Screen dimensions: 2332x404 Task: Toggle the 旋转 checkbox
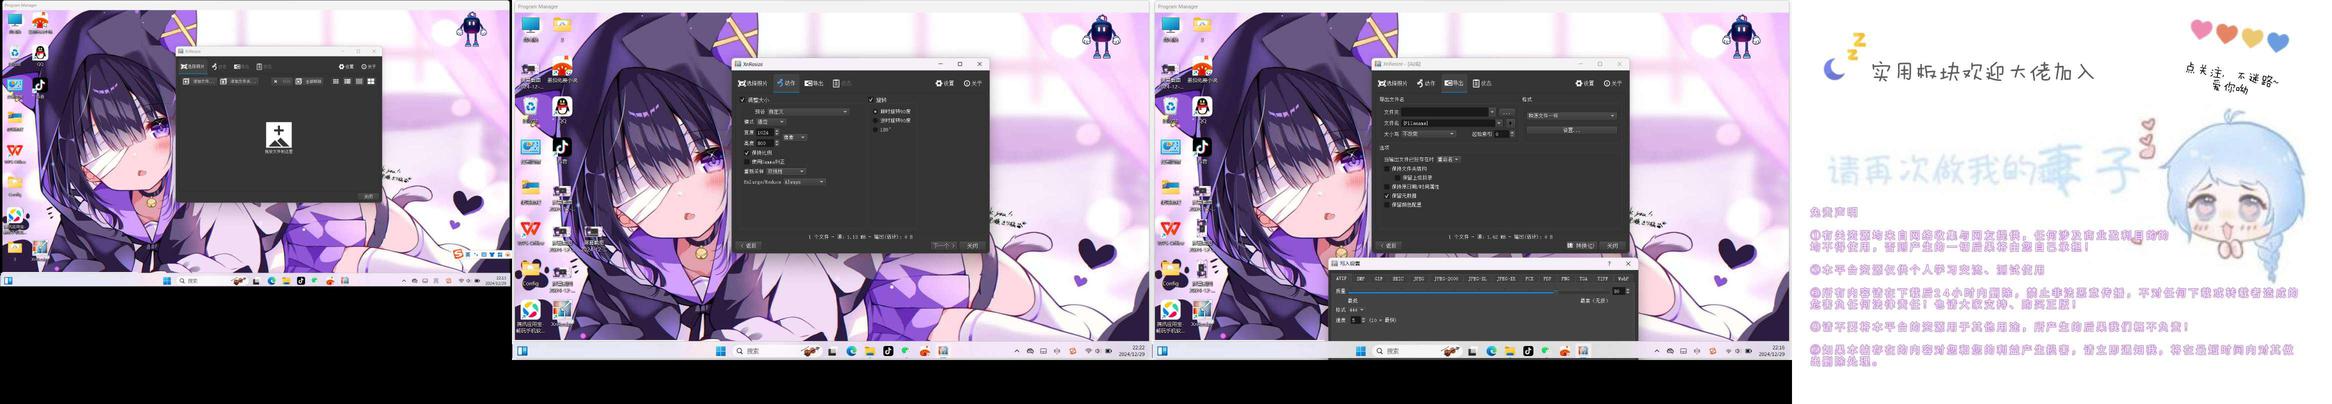point(871,100)
